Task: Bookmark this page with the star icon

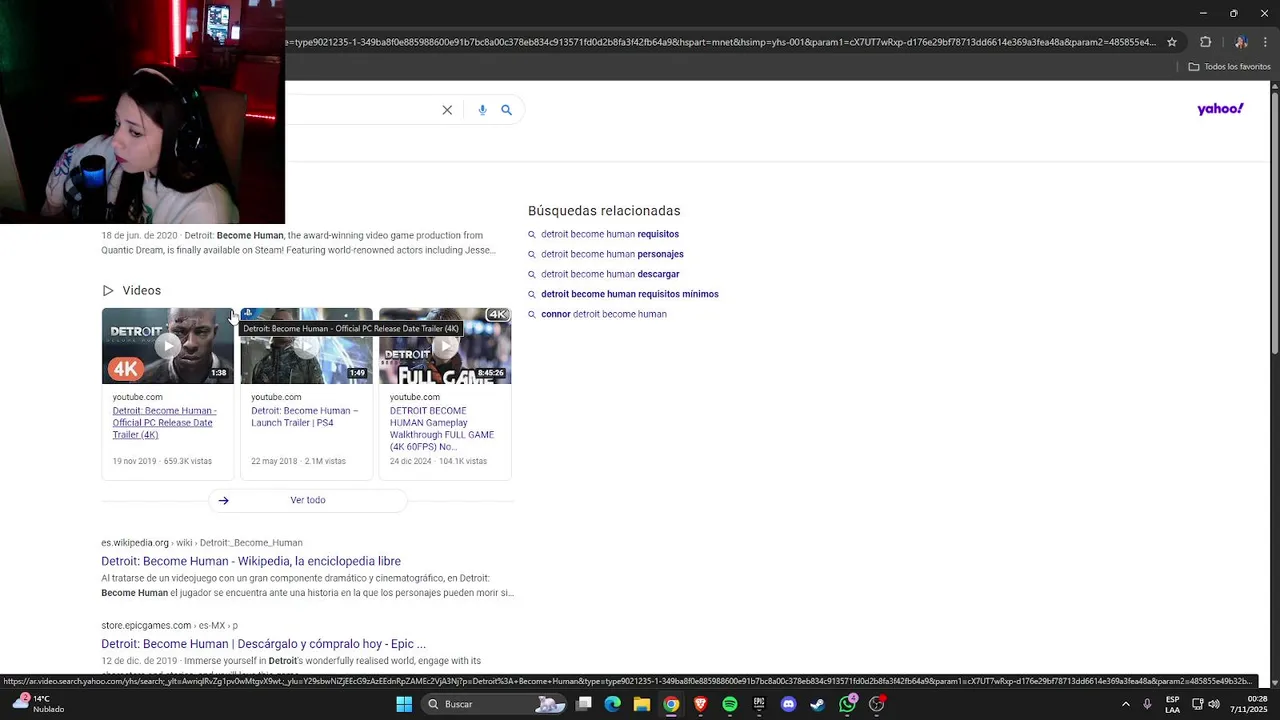Action: (1172, 42)
